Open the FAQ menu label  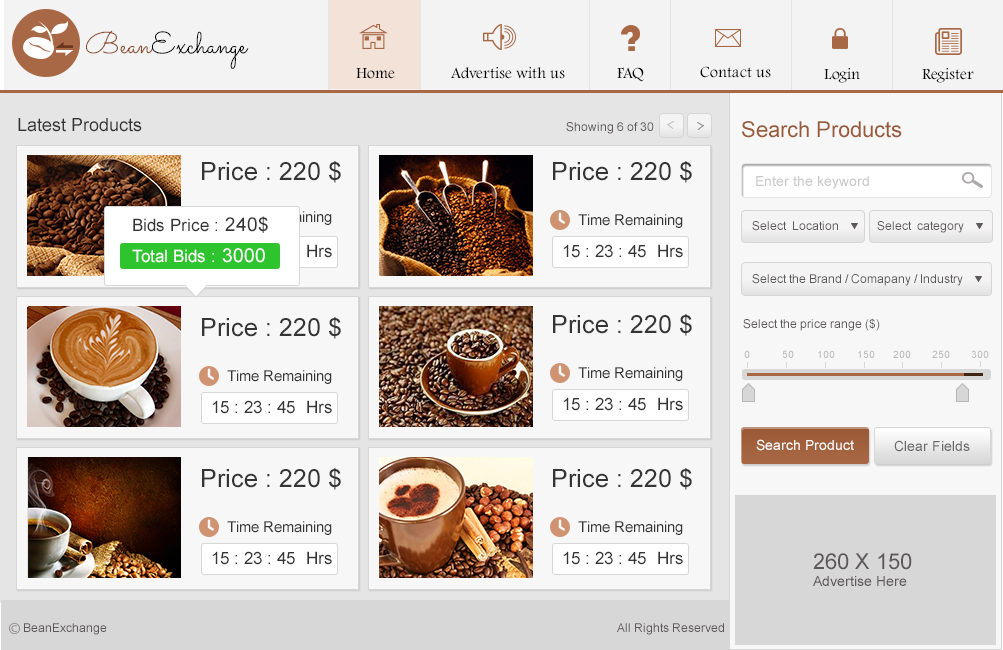point(630,74)
